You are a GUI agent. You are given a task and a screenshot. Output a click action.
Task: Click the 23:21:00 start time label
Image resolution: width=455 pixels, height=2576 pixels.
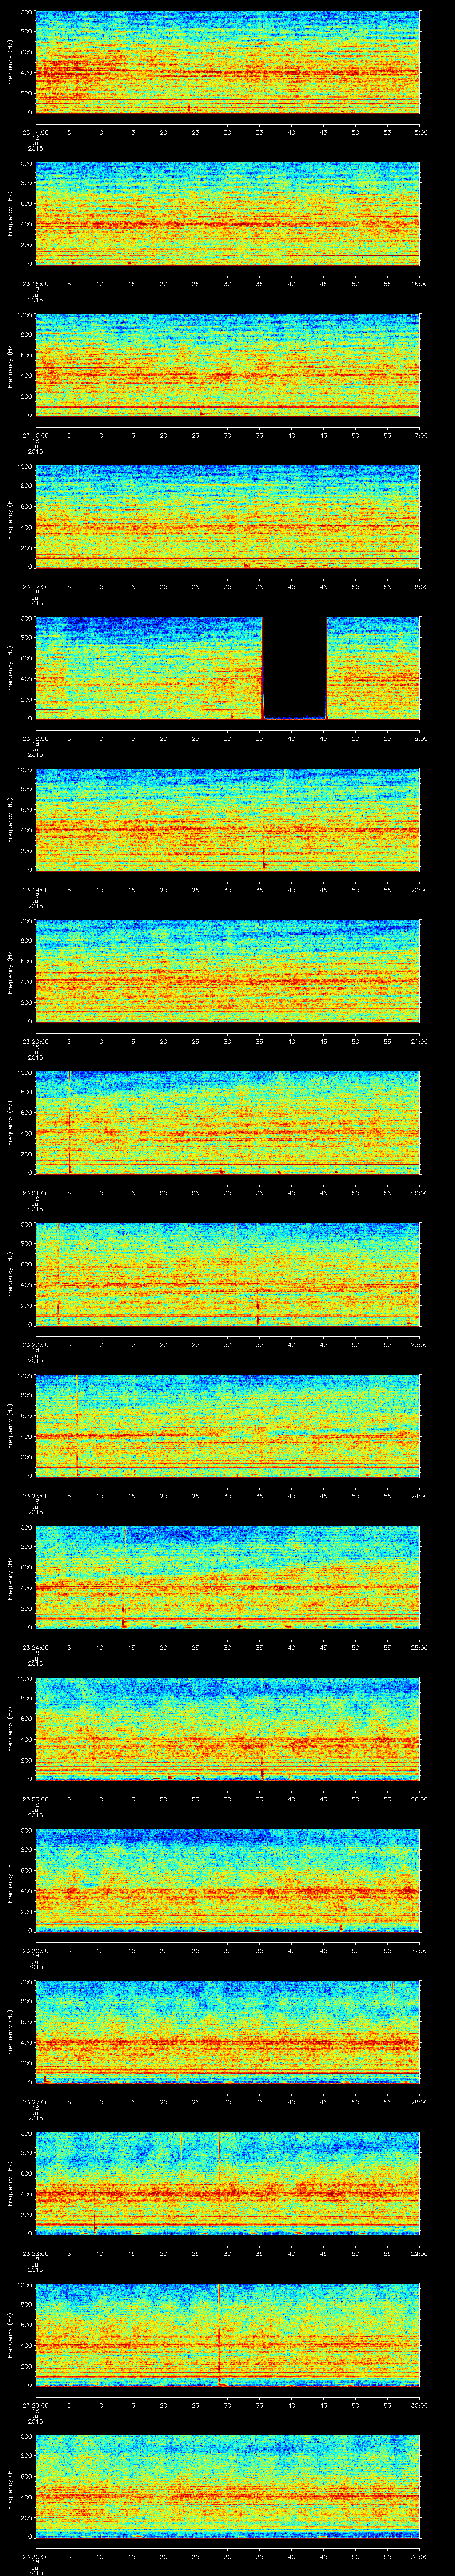tap(35, 1193)
